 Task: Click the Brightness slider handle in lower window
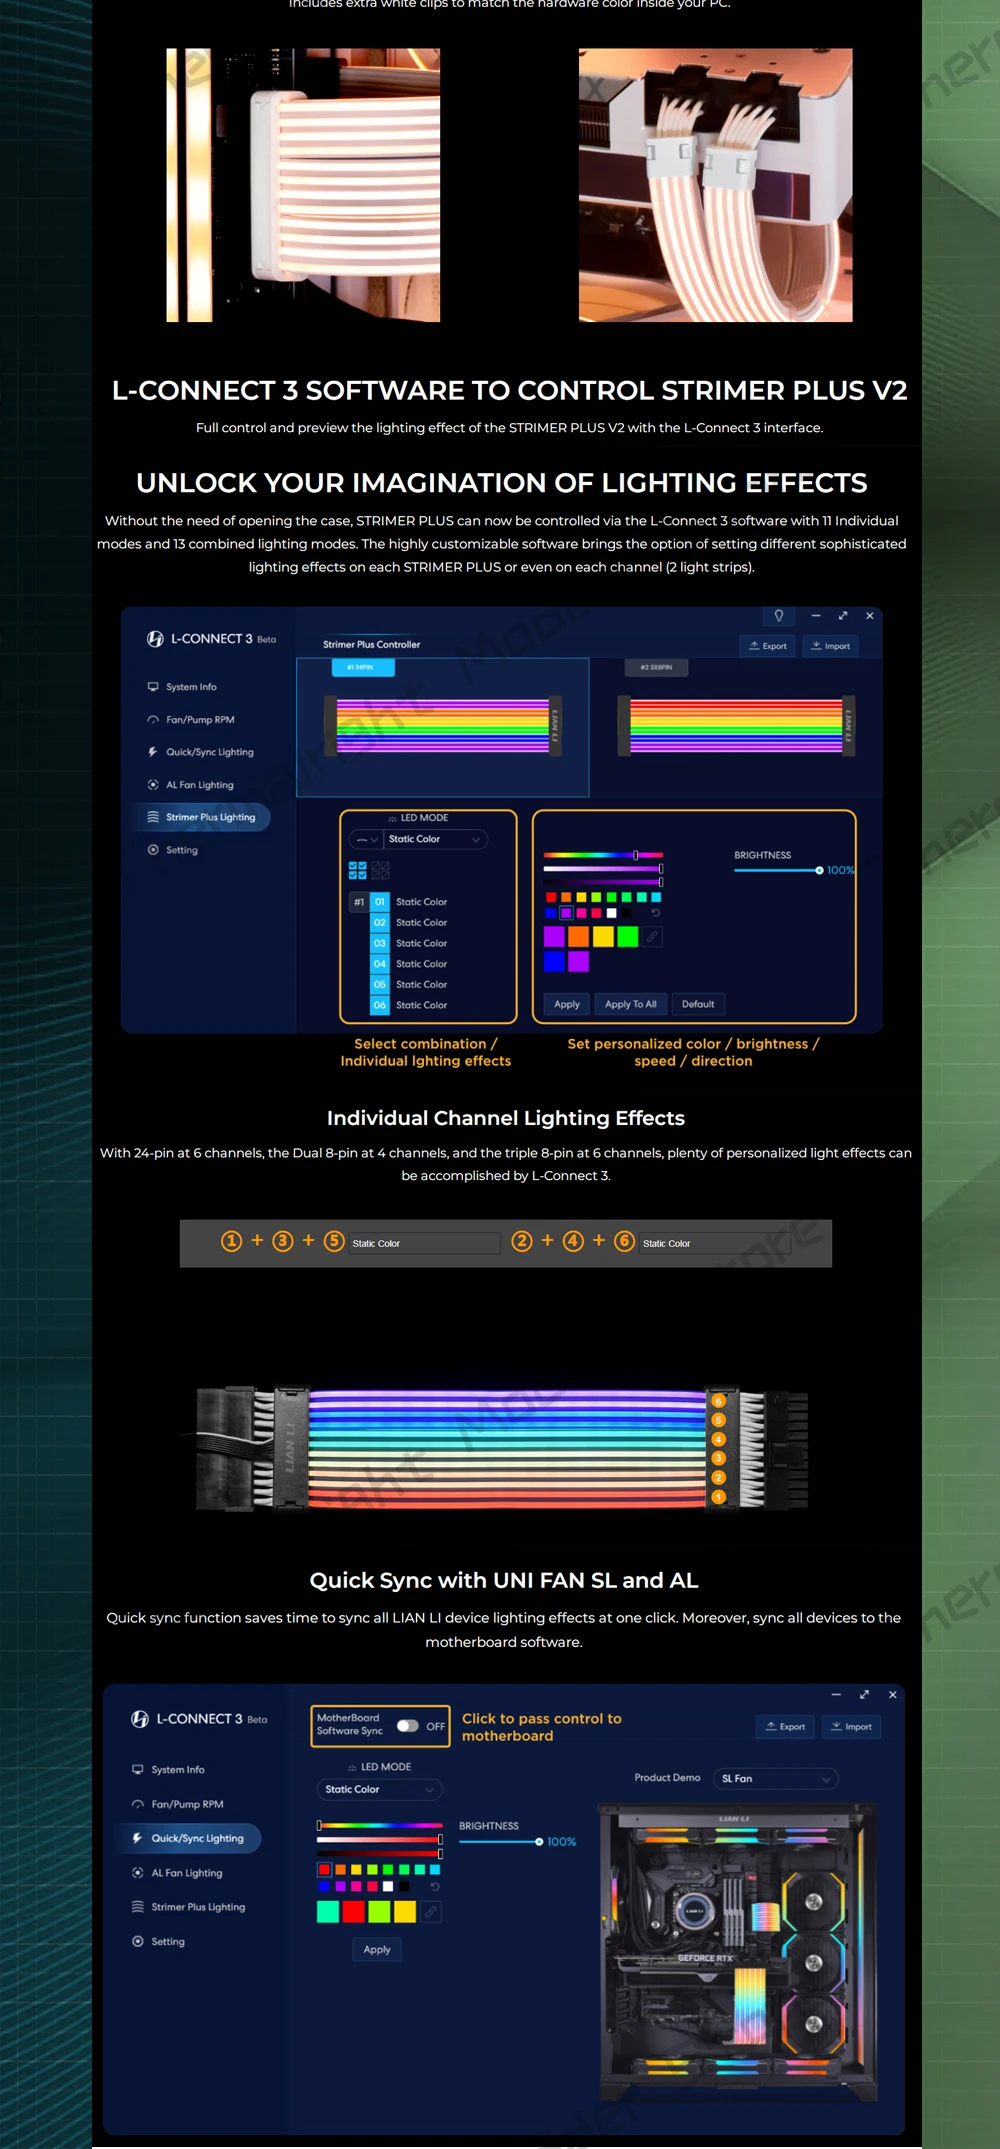539,1841
